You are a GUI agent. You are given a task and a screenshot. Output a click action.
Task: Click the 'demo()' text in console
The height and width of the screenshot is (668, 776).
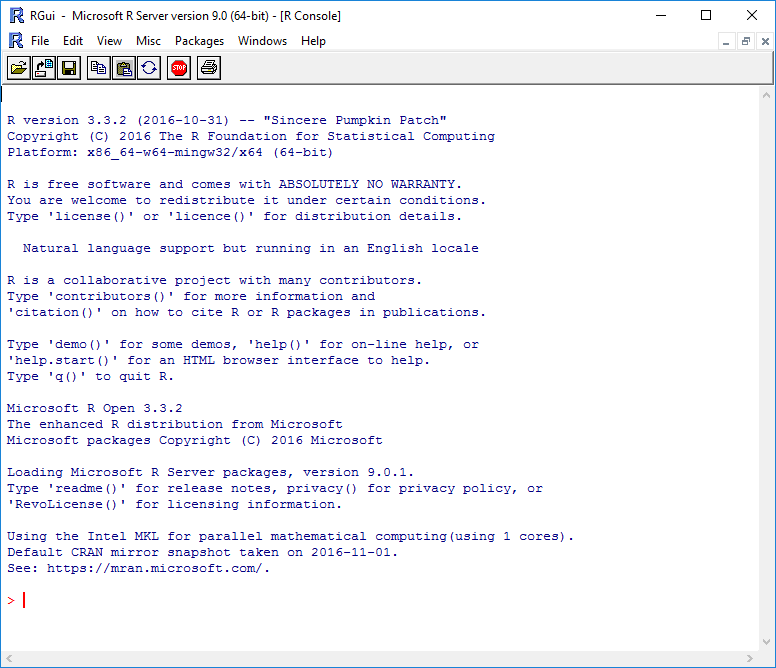(x=78, y=344)
